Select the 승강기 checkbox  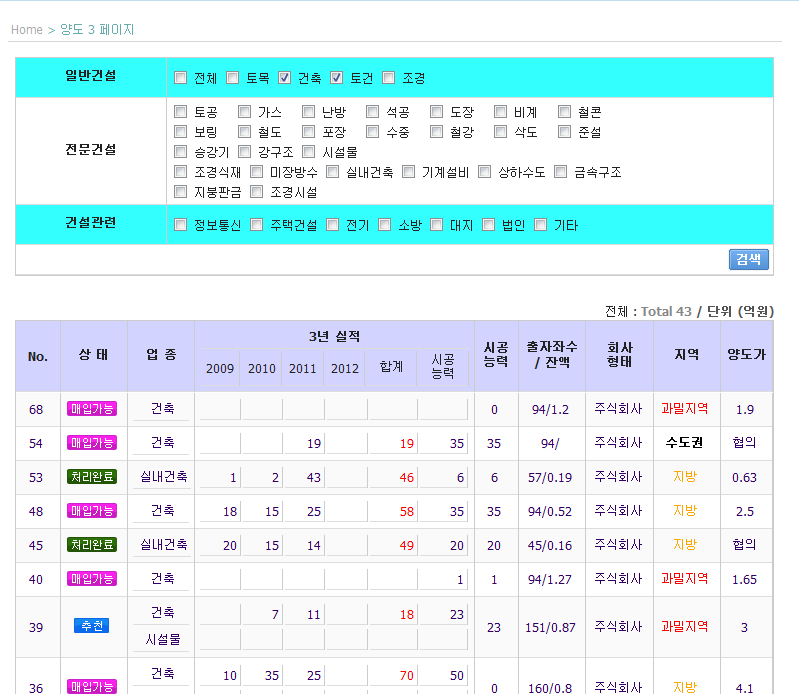point(181,152)
